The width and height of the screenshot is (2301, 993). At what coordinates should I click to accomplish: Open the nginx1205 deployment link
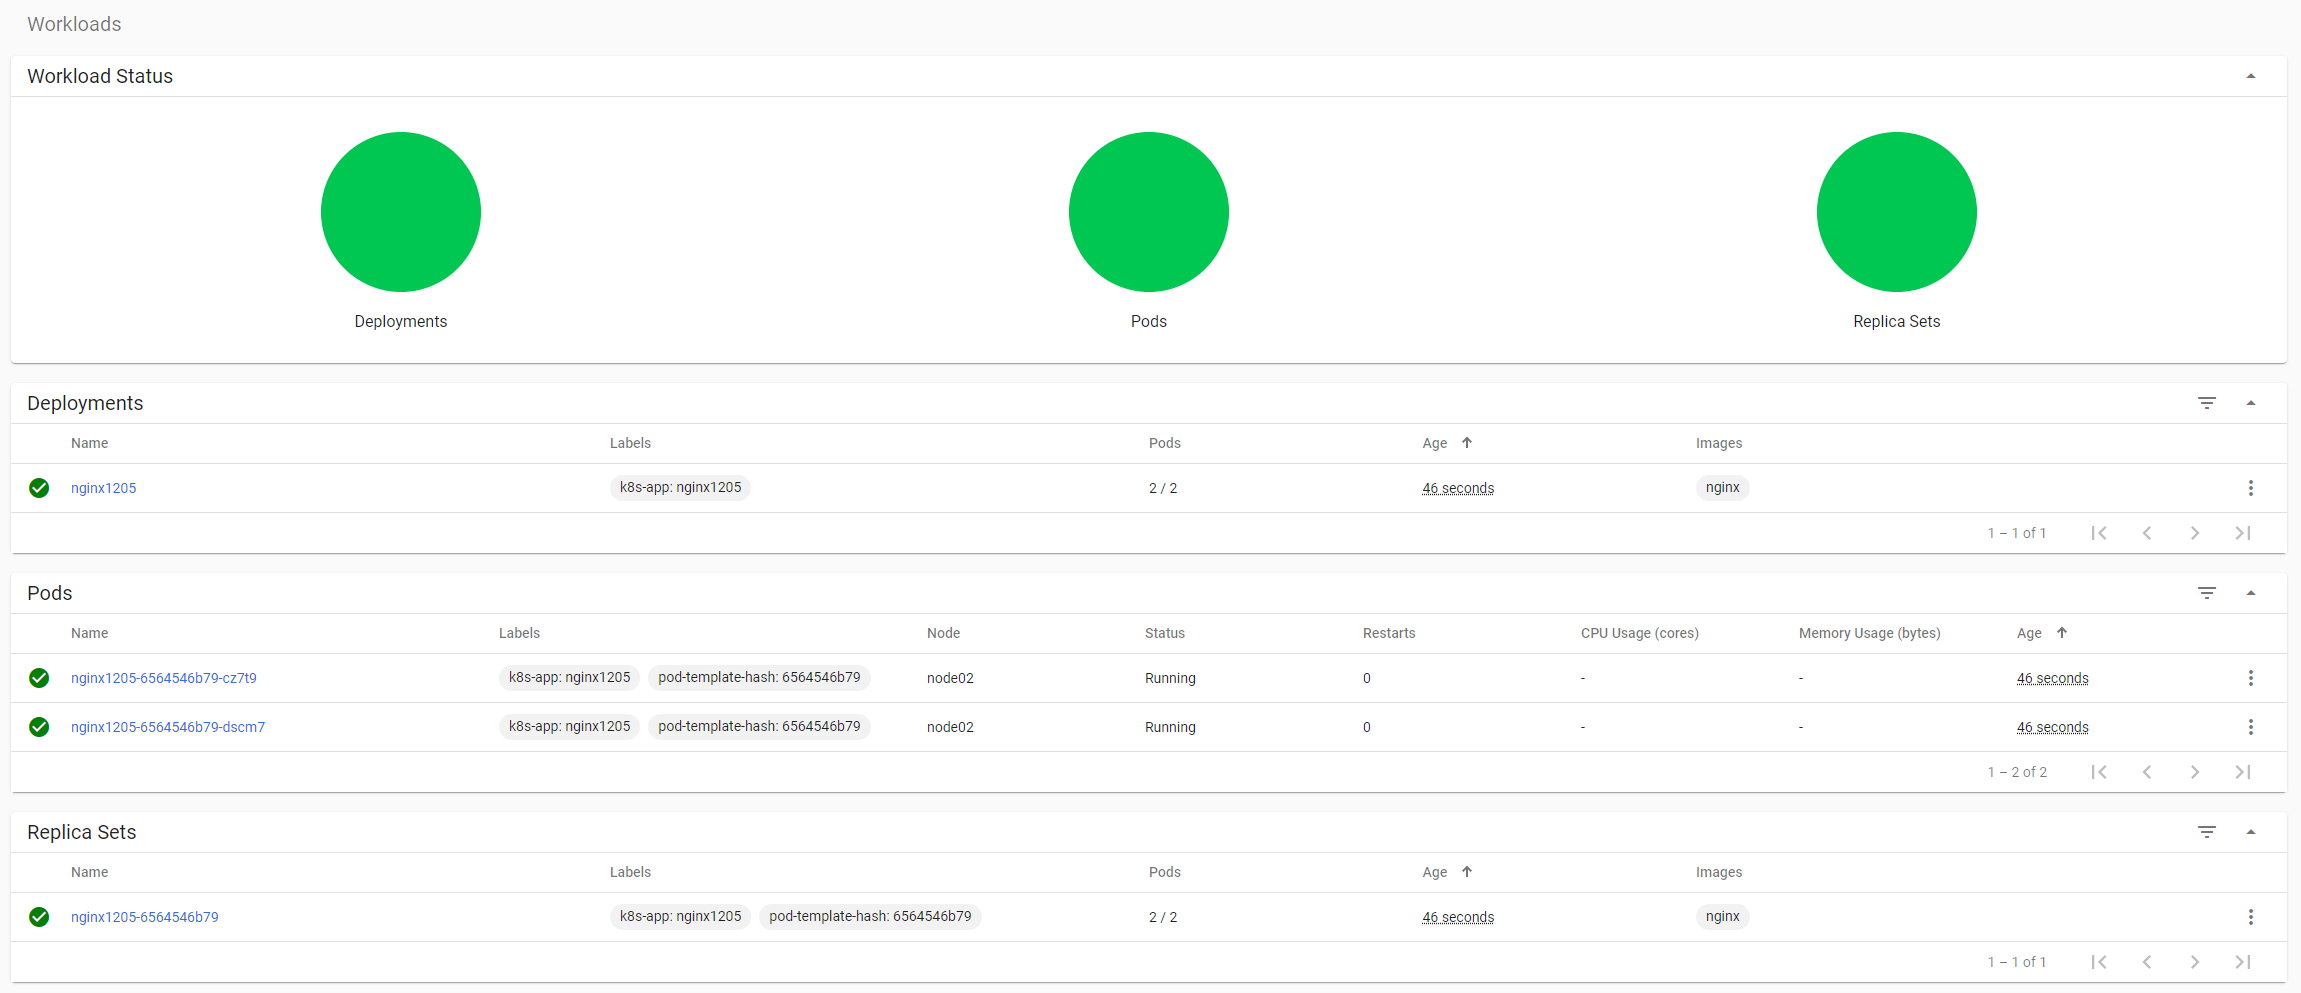[104, 488]
